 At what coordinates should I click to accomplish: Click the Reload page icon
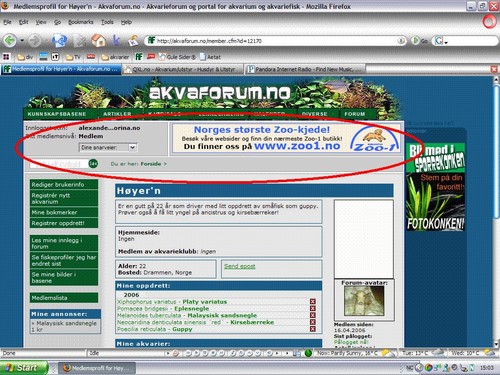pyautogui.click(x=60, y=41)
